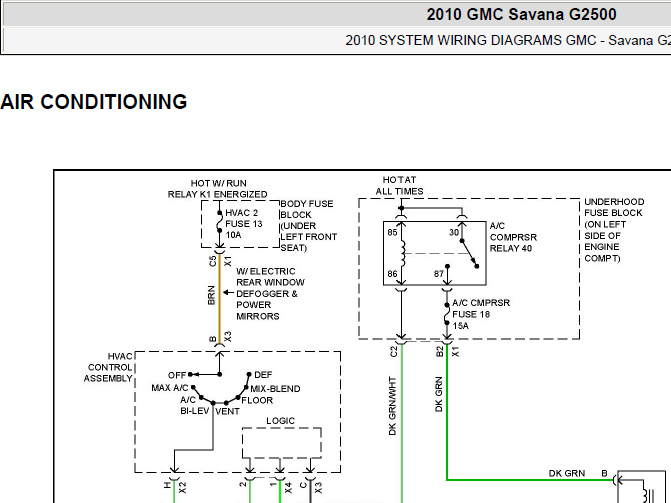Click the fuse symbol beside A/C CMPRSR FUSE 18
The width and height of the screenshot is (671, 503).
coord(447,314)
